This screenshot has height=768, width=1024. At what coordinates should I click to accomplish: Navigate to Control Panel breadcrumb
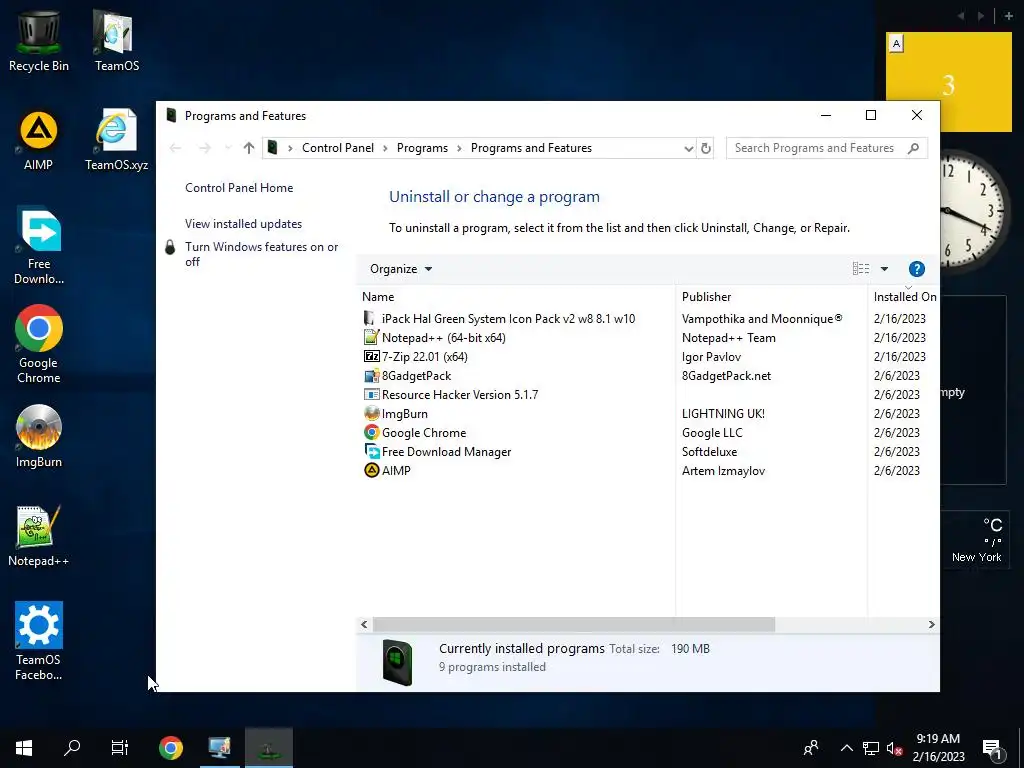pyautogui.click(x=338, y=148)
